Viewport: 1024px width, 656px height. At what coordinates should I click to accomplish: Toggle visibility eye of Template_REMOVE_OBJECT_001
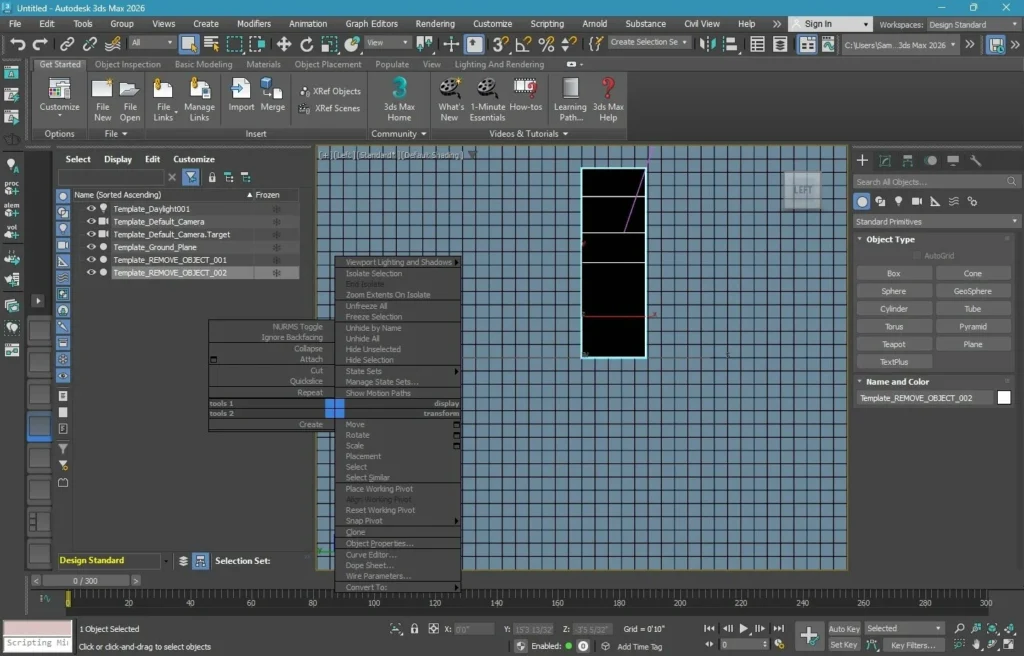tap(91, 259)
